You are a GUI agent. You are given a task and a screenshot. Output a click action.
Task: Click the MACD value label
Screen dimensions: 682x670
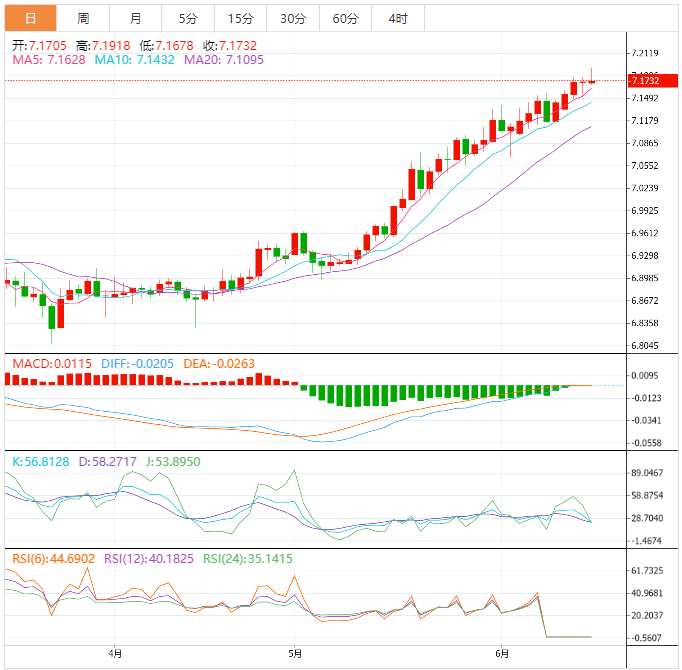coord(50,362)
